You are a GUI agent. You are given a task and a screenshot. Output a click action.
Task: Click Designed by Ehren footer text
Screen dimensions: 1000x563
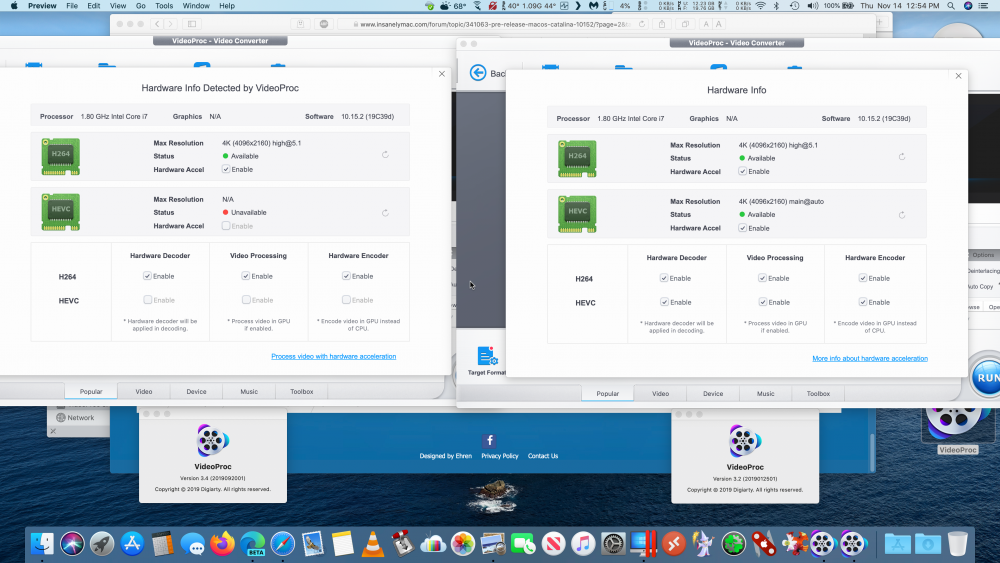(446, 456)
